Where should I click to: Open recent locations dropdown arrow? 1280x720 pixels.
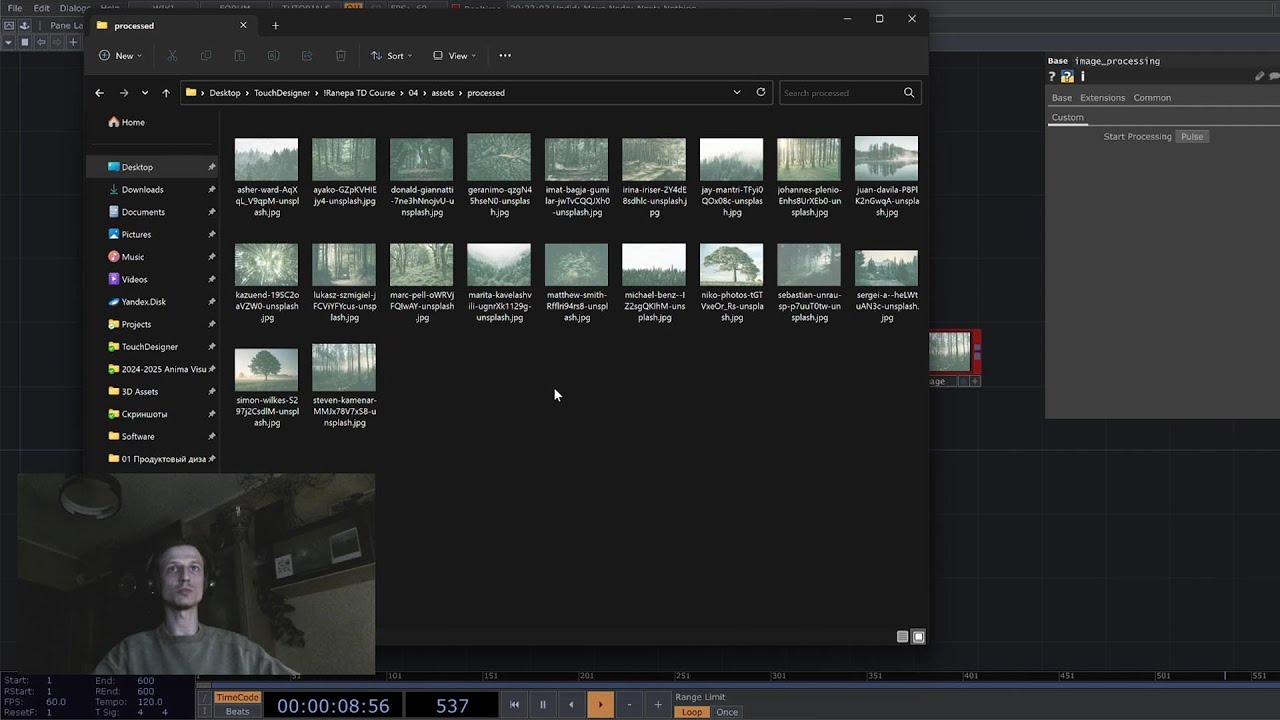tap(145, 93)
